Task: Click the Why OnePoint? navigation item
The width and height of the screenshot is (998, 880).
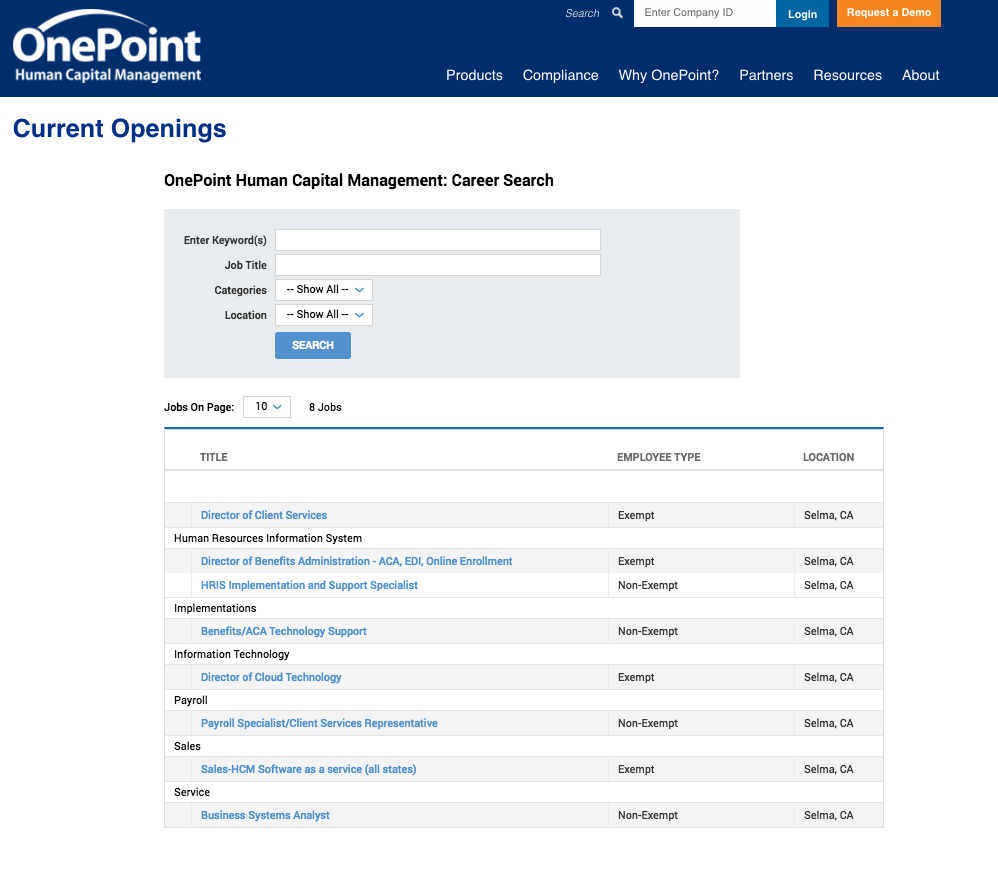Action: coord(668,75)
